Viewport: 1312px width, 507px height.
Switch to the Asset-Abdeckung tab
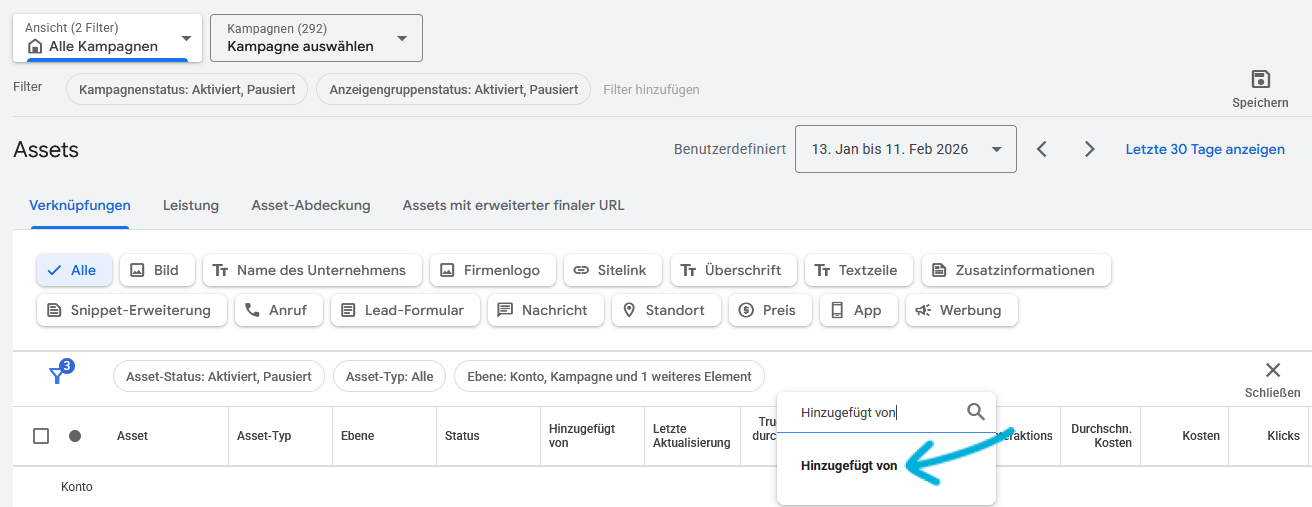tap(311, 205)
